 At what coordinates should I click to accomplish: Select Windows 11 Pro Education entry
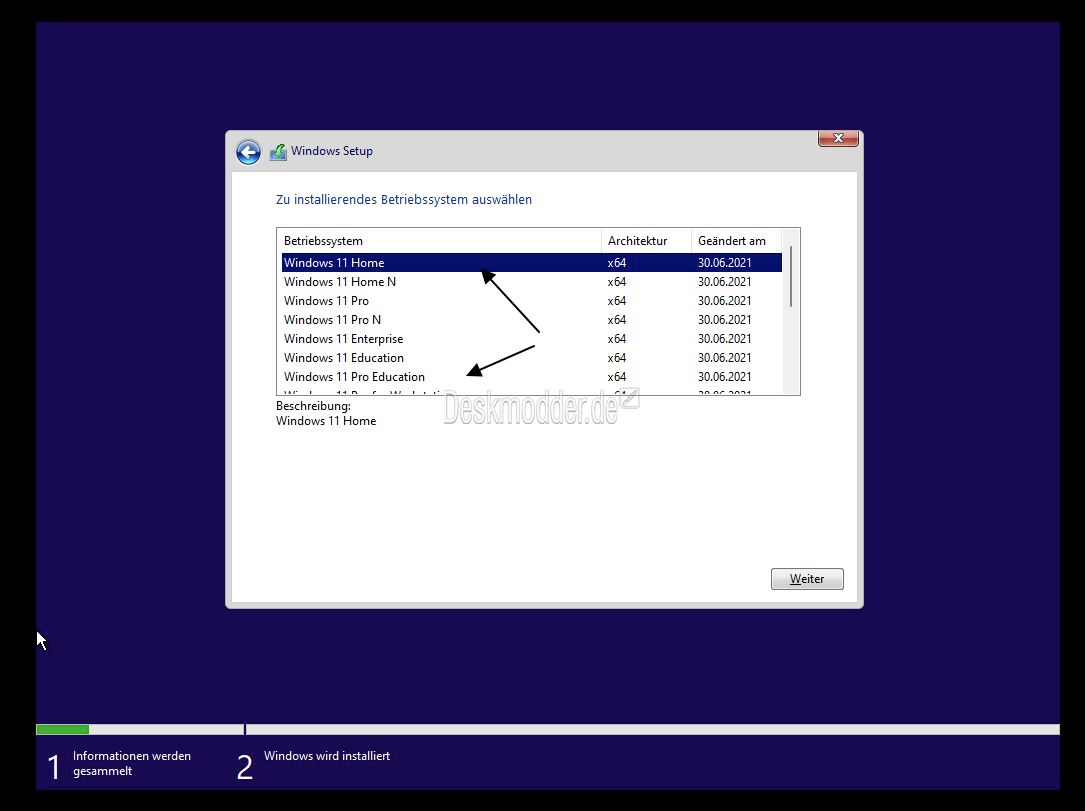point(531,376)
